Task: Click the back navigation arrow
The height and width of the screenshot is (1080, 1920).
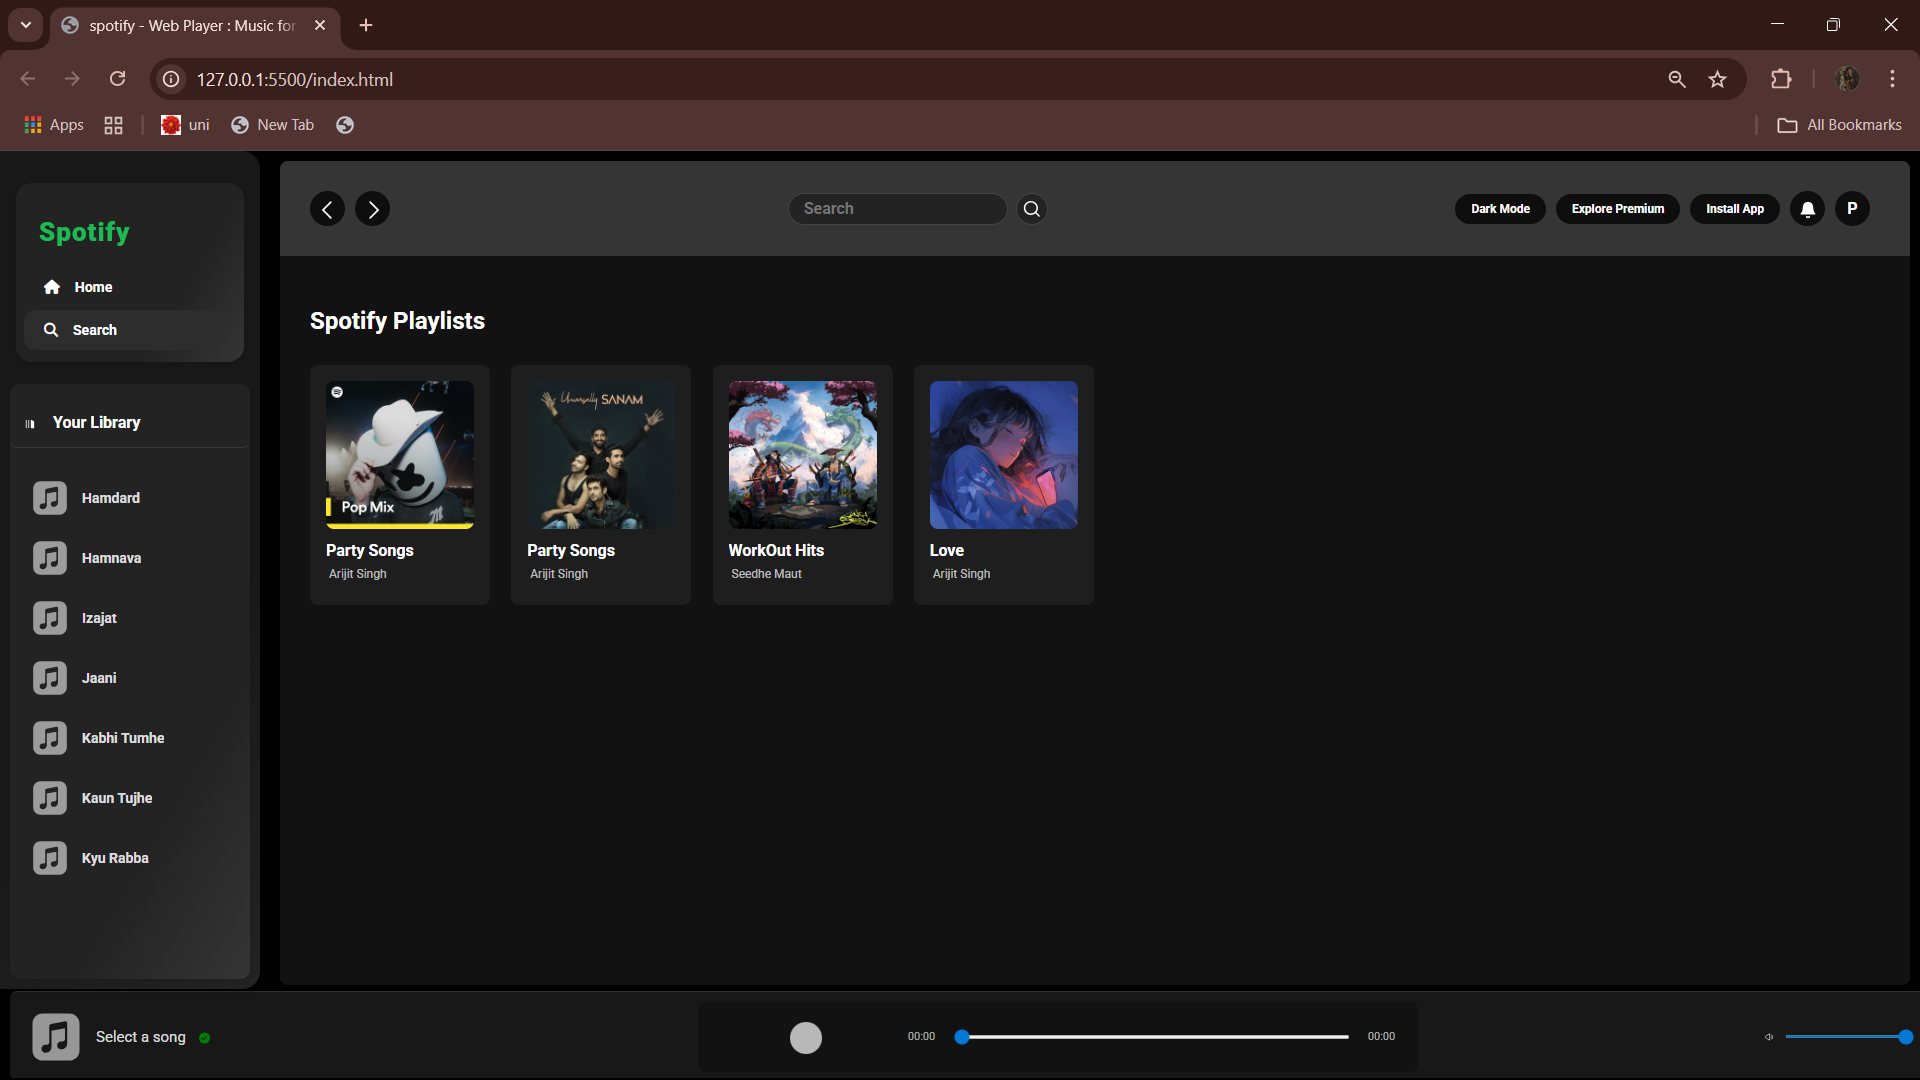Action: 326,208
